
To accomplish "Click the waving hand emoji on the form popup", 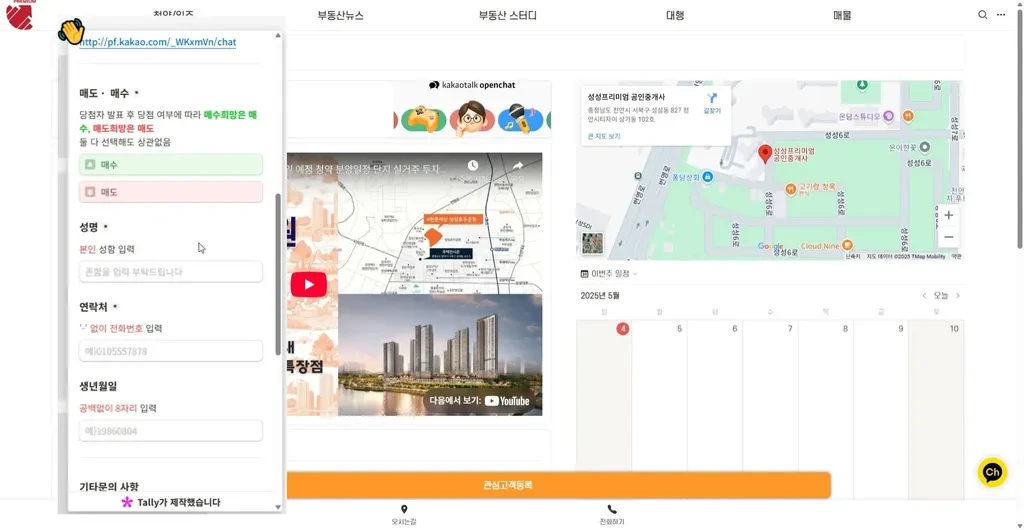I will pos(71,31).
